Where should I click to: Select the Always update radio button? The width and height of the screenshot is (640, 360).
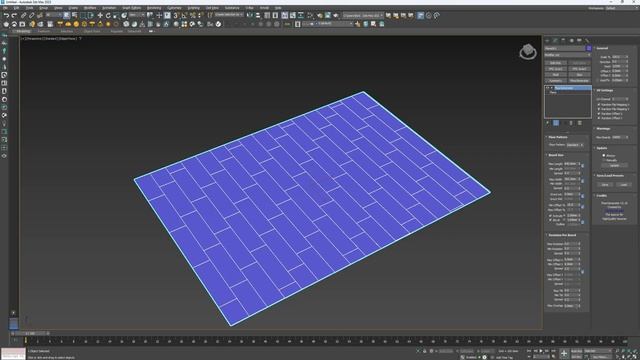point(604,156)
